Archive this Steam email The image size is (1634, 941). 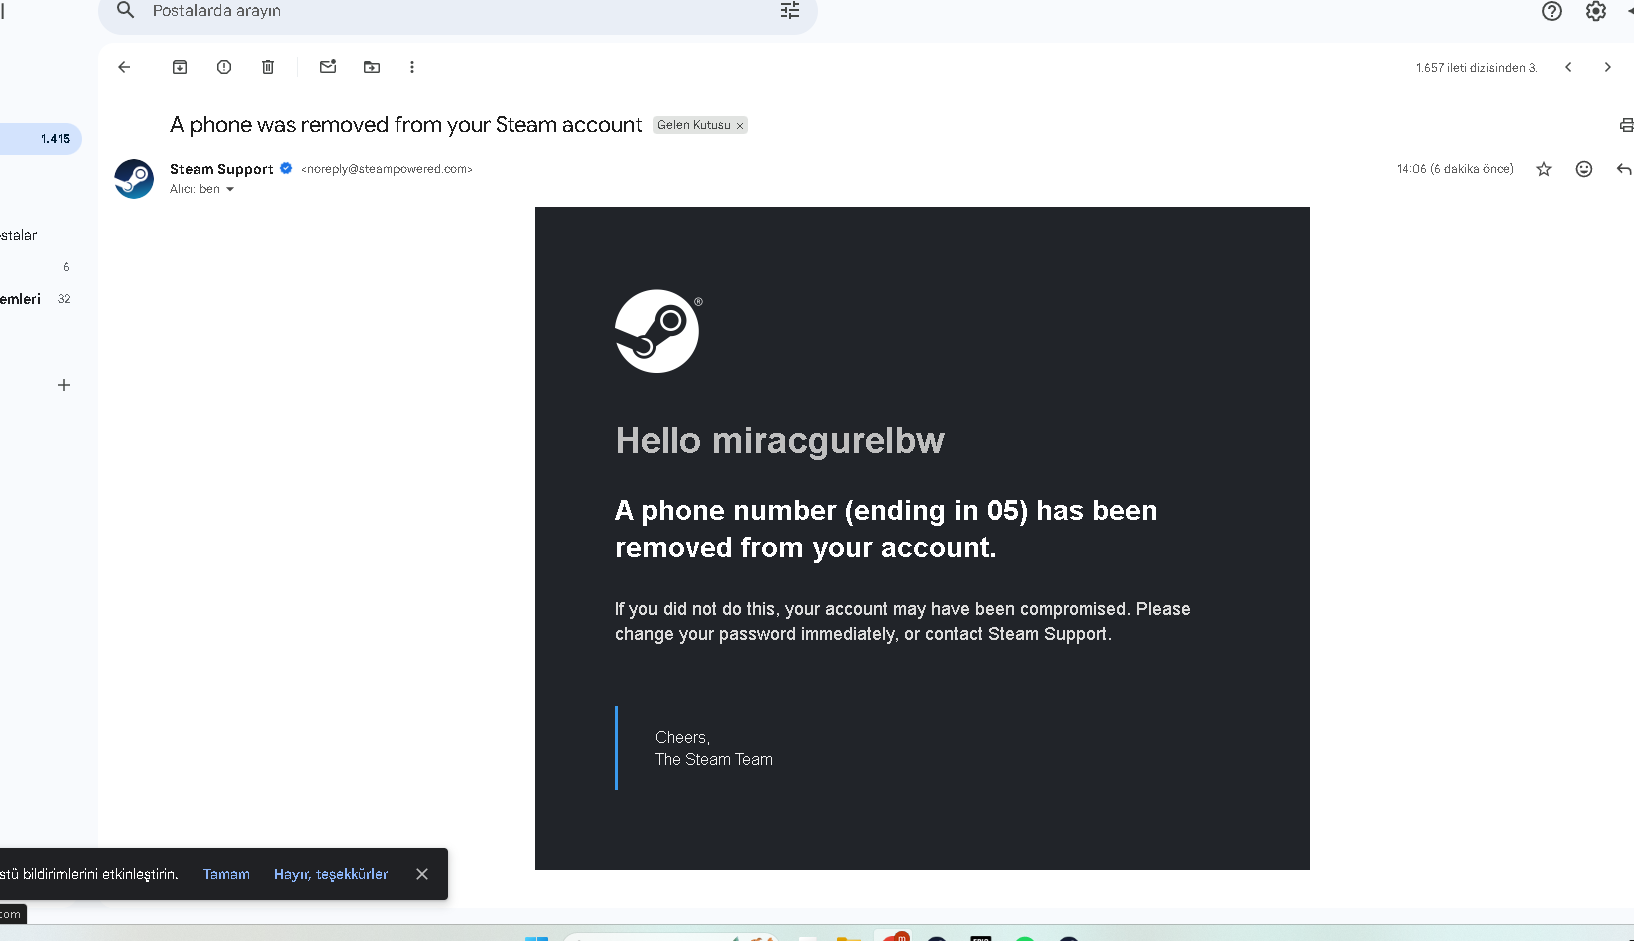pos(180,67)
